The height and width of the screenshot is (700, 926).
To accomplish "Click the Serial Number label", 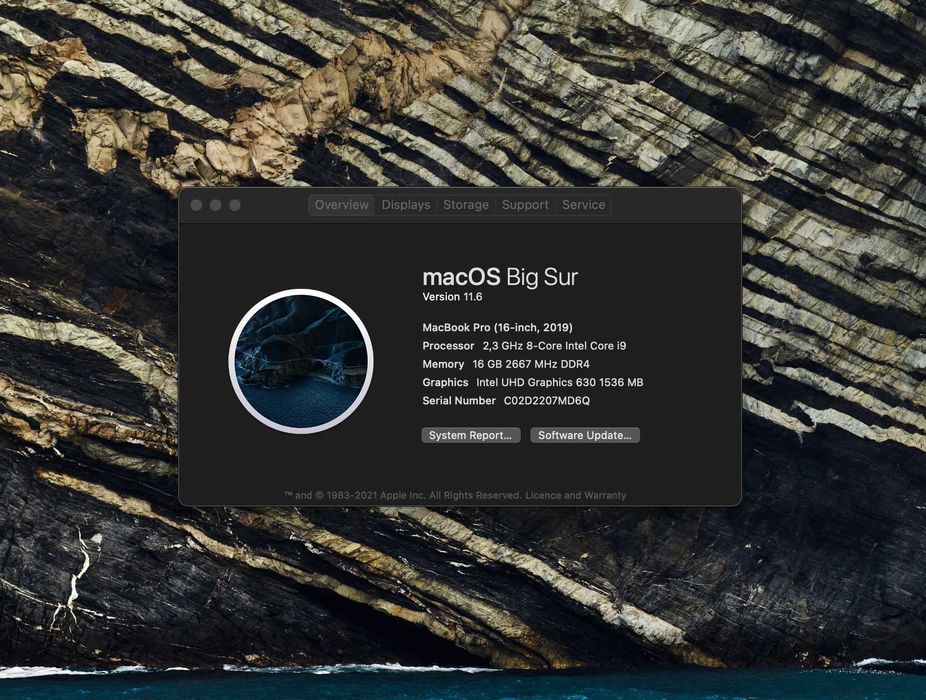I will pos(459,401).
